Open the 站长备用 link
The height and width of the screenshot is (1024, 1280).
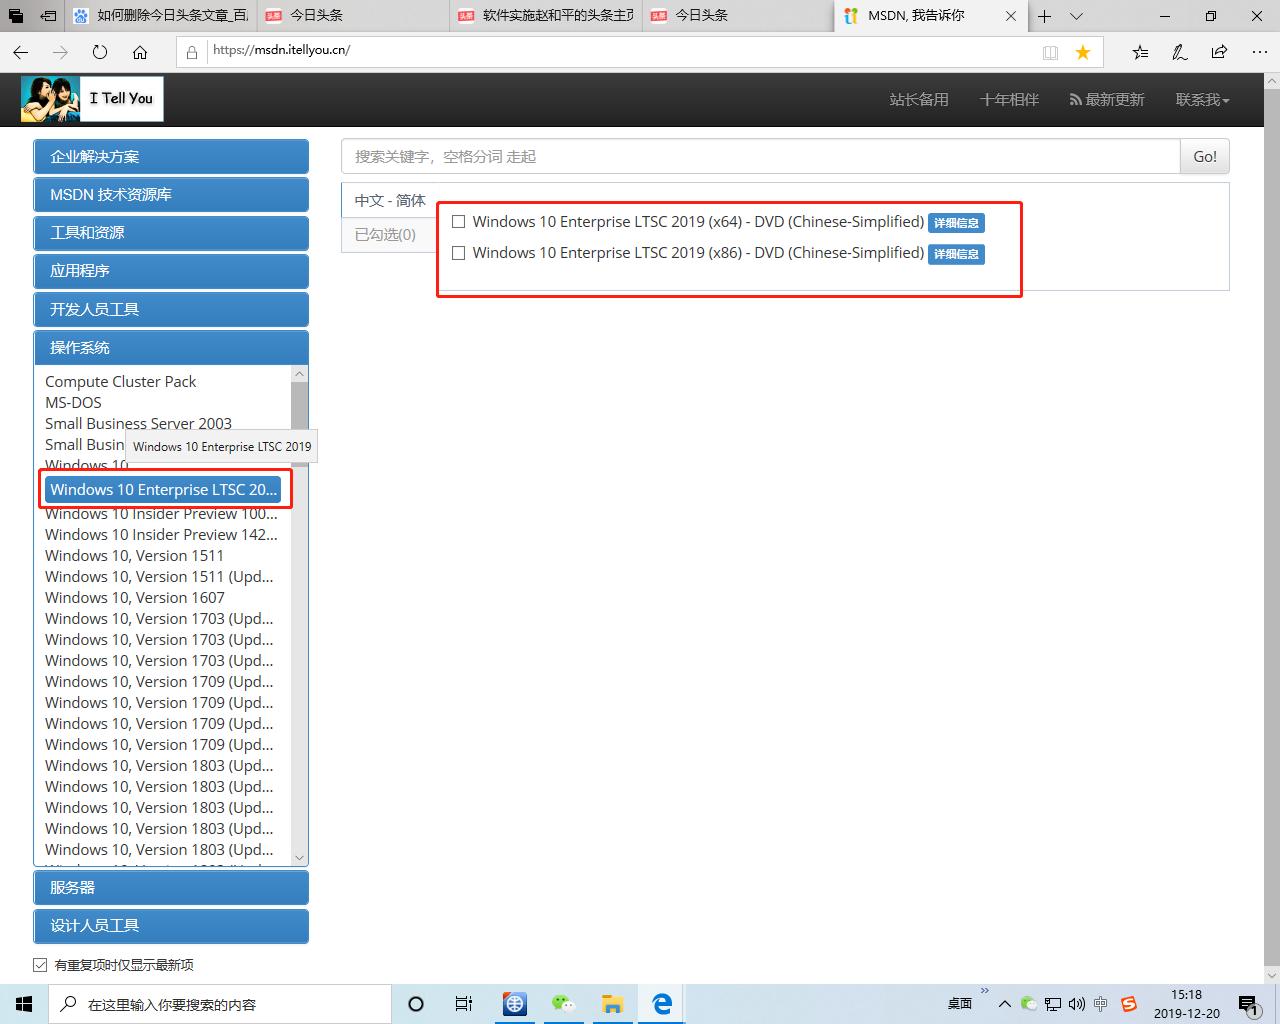click(x=919, y=99)
